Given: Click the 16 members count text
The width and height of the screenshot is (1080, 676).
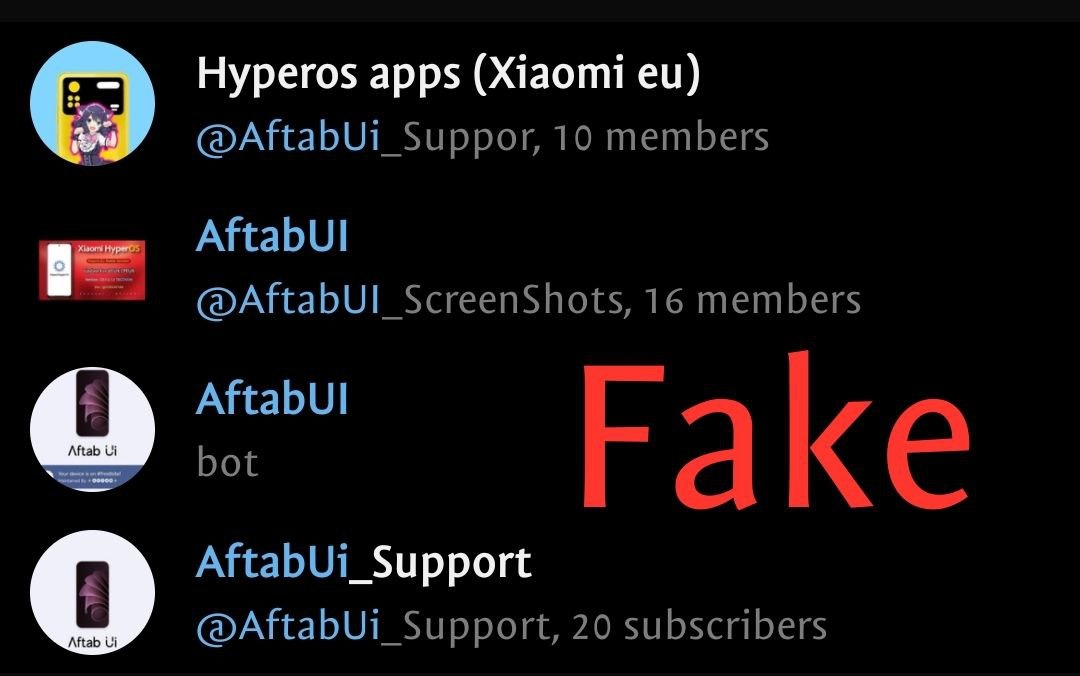Looking at the screenshot, I should [752, 300].
